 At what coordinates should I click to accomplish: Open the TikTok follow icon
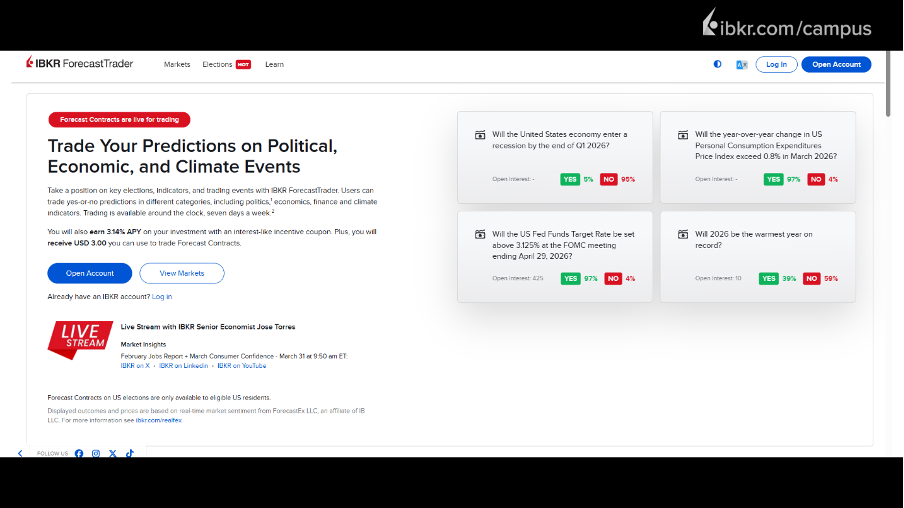(130, 453)
